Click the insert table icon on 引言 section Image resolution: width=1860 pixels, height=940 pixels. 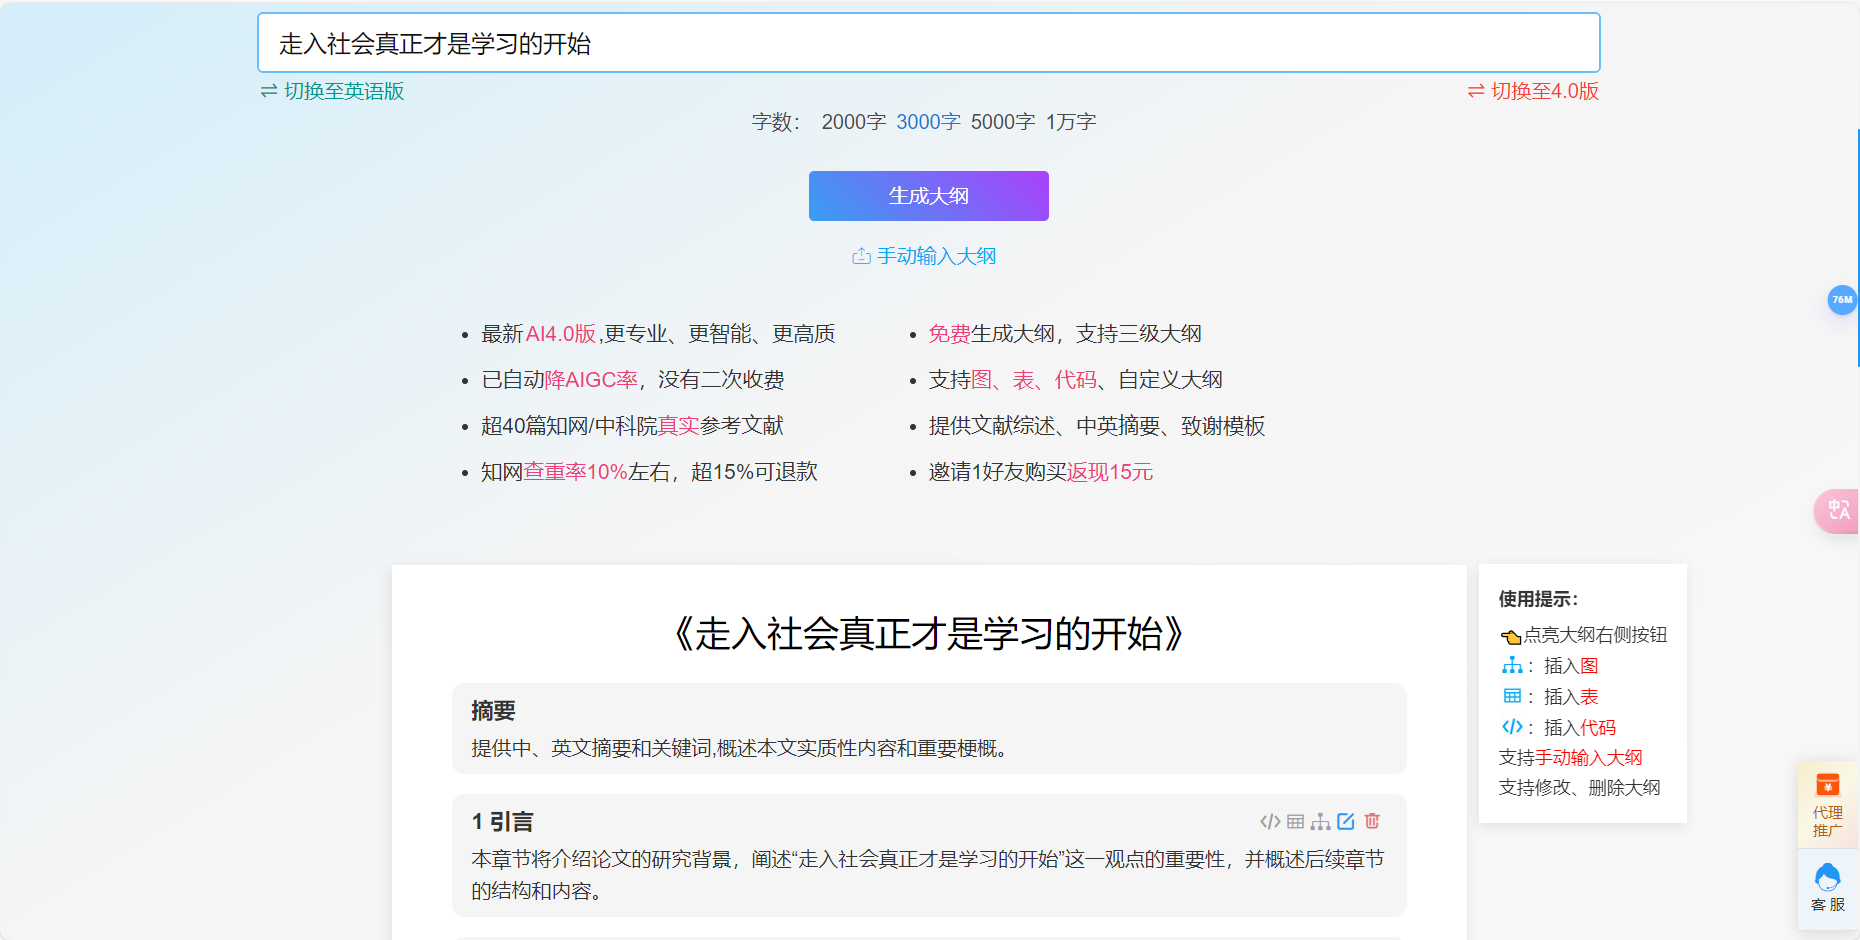click(x=1295, y=821)
